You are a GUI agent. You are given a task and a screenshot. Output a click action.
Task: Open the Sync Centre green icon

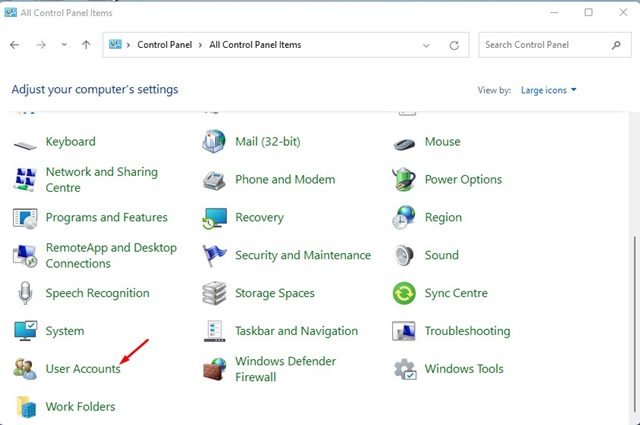tap(404, 293)
